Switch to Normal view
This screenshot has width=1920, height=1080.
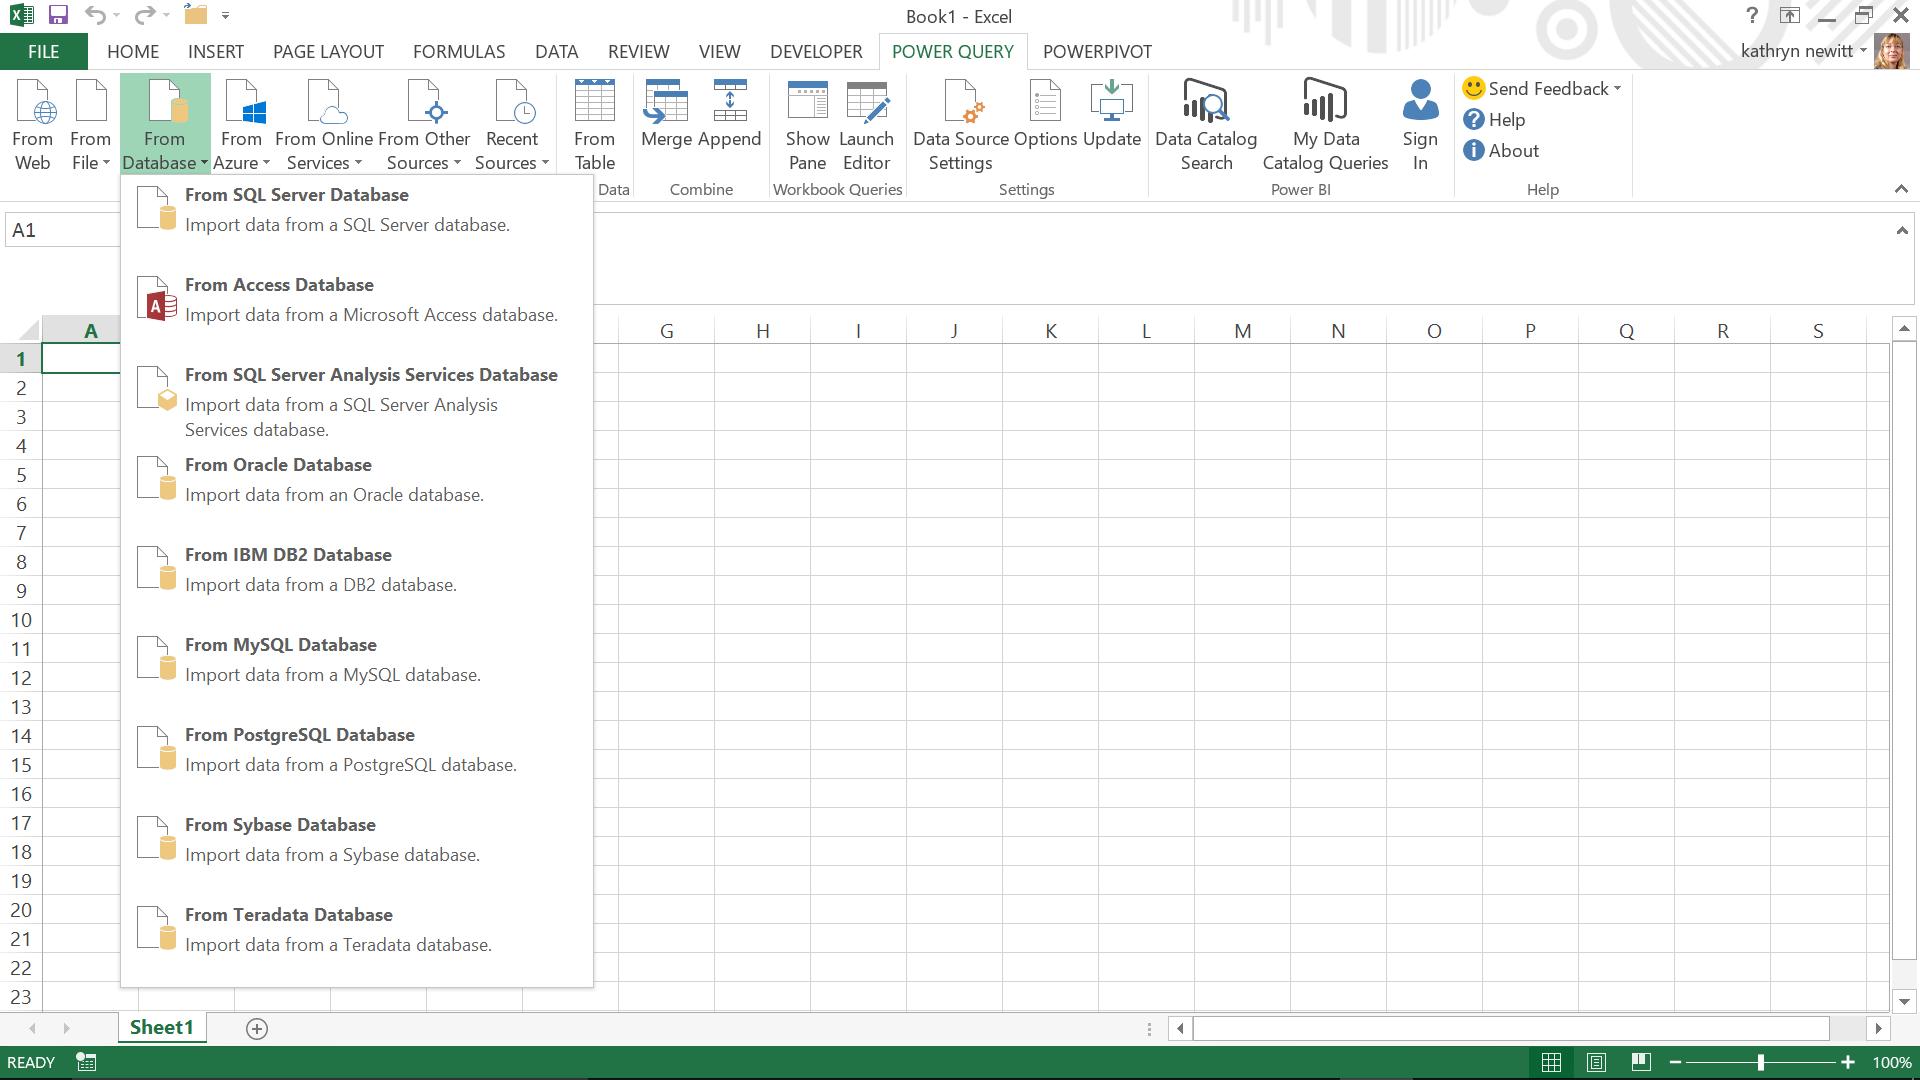click(1551, 1063)
